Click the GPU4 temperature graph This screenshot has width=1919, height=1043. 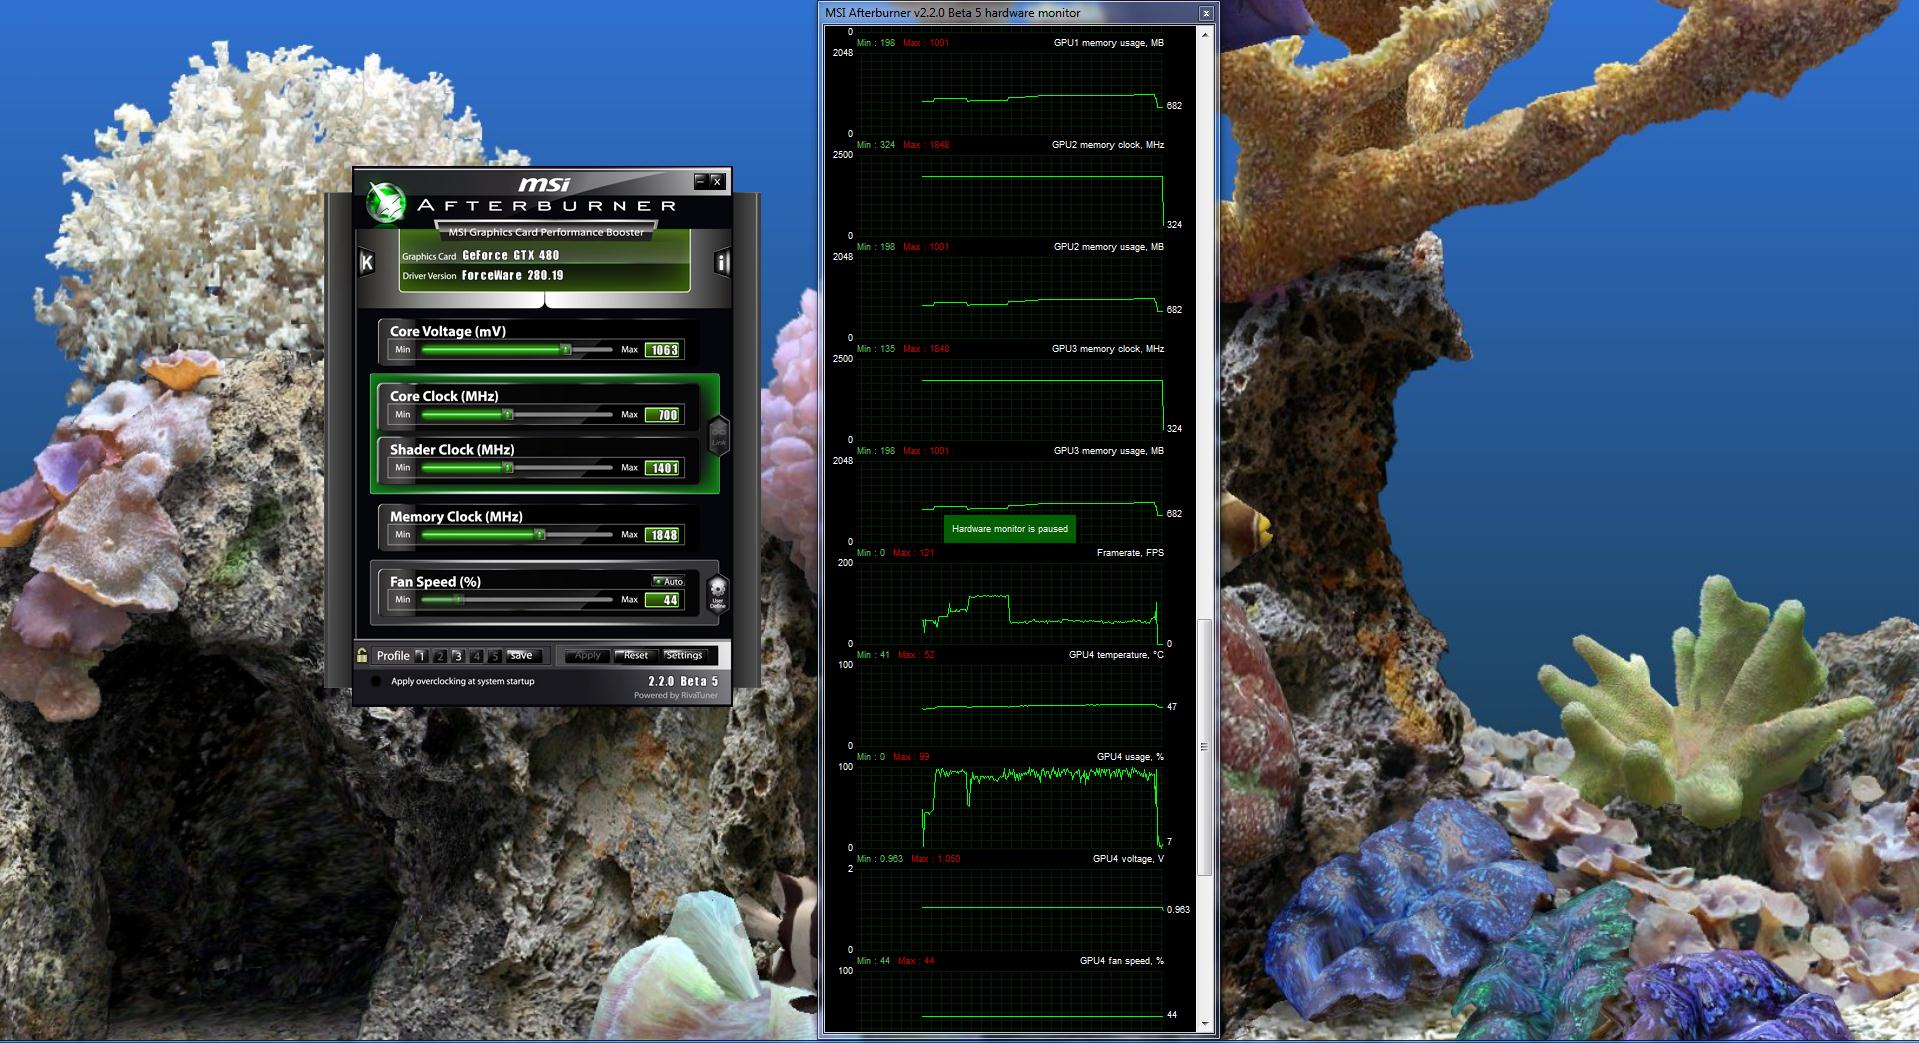click(1010, 705)
